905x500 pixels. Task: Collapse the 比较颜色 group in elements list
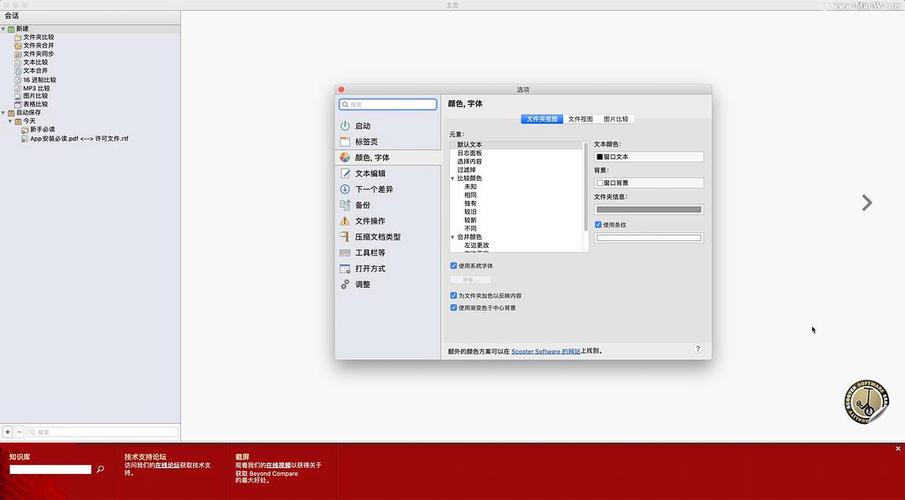tap(452, 178)
